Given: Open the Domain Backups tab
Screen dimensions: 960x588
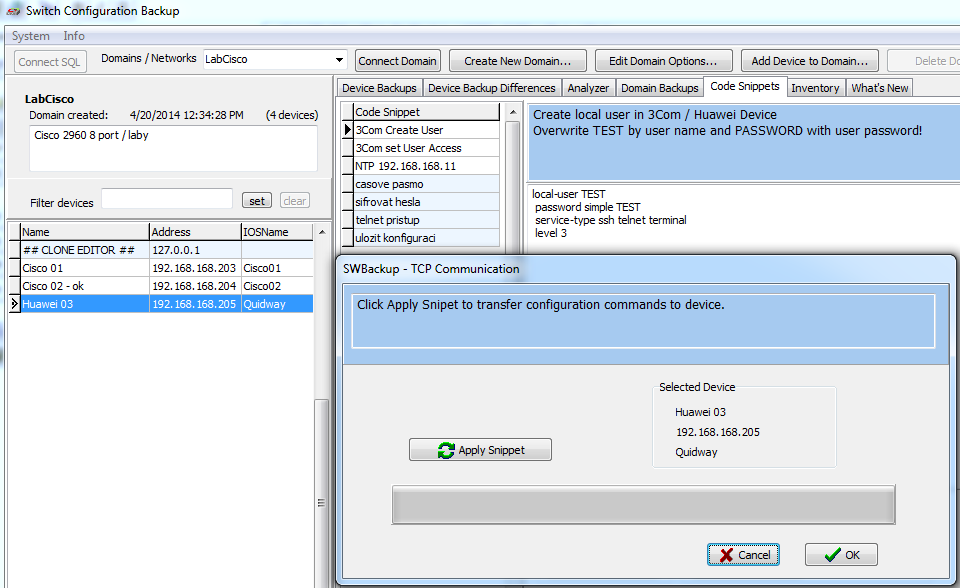Looking at the screenshot, I should 659,88.
